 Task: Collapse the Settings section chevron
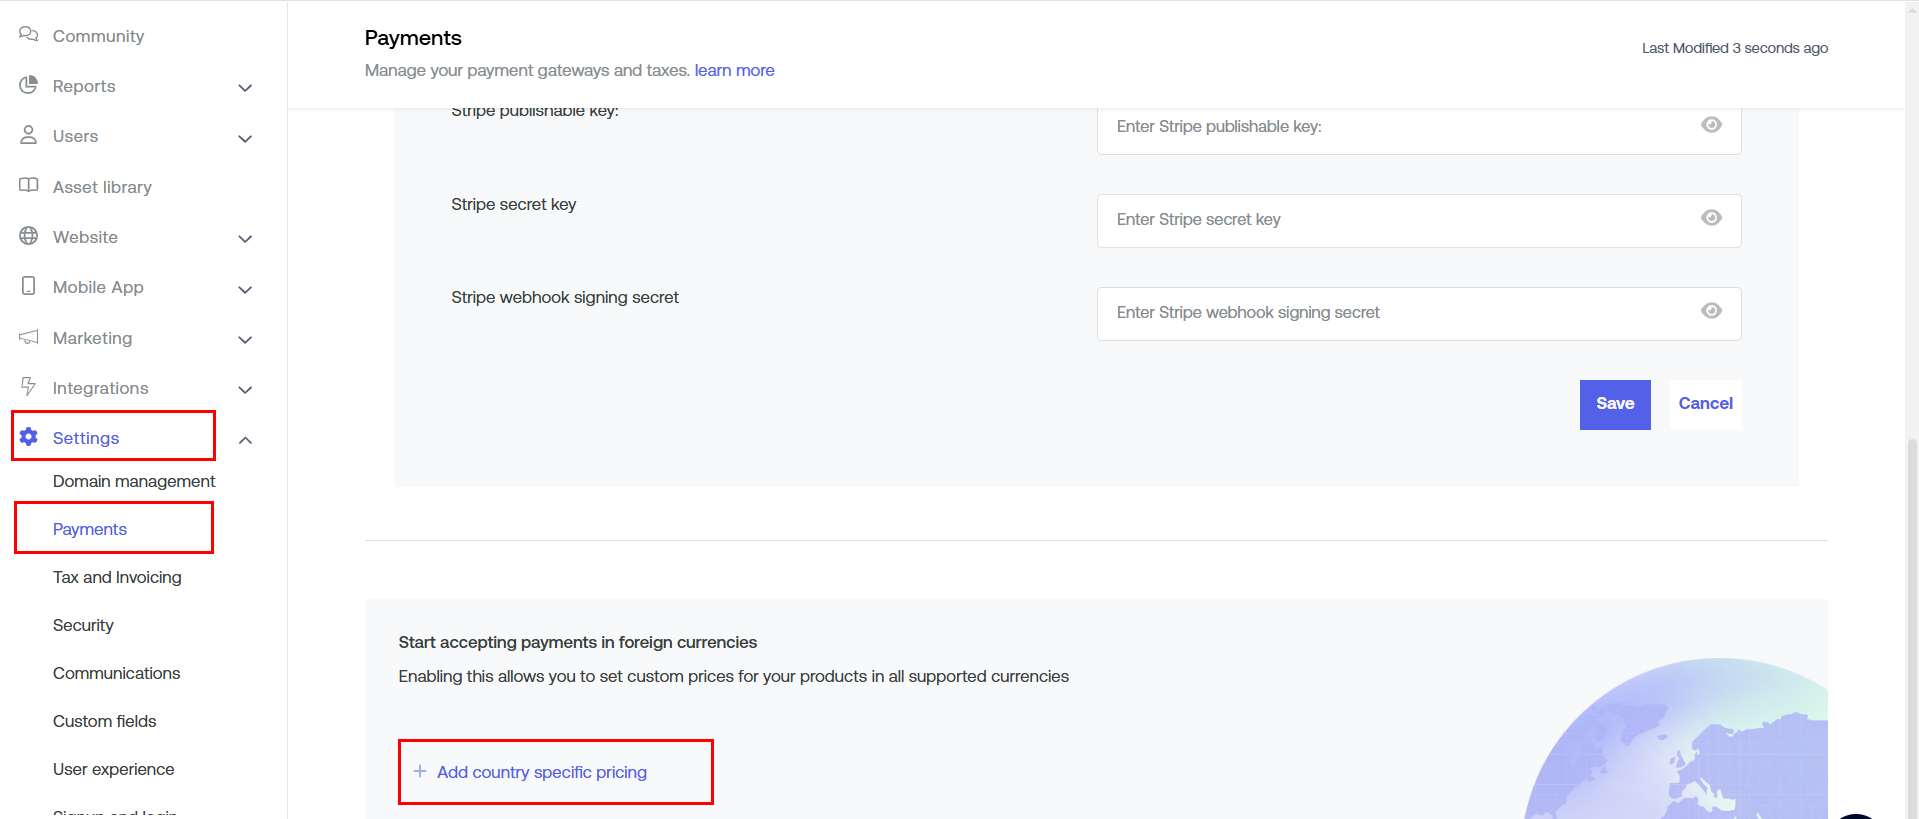tap(245, 440)
